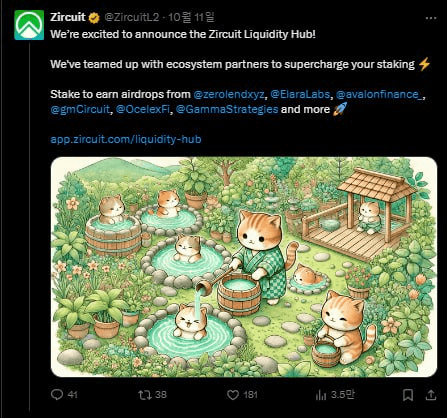Image resolution: width=447 pixels, height=418 pixels.
Task: Visit the @avalonfinance_ mention
Action: click(380, 94)
